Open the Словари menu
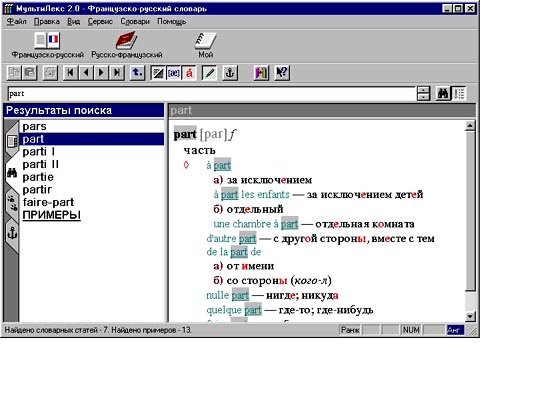The width and height of the screenshot is (533, 400). tap(135, 21)
